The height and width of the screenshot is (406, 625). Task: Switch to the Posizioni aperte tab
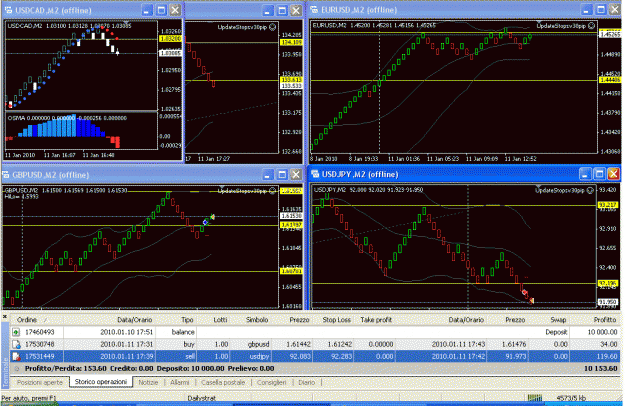(40, 382)
